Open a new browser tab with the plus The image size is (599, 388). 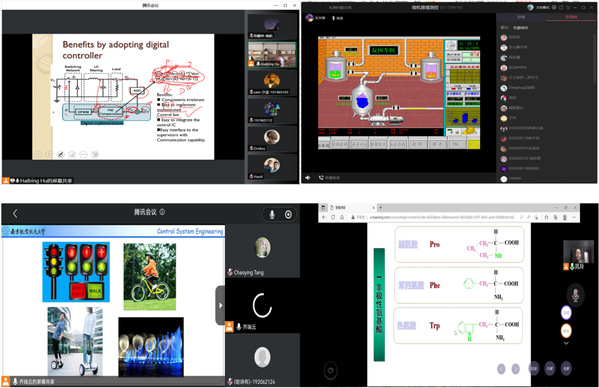click(x=380, y=207)
